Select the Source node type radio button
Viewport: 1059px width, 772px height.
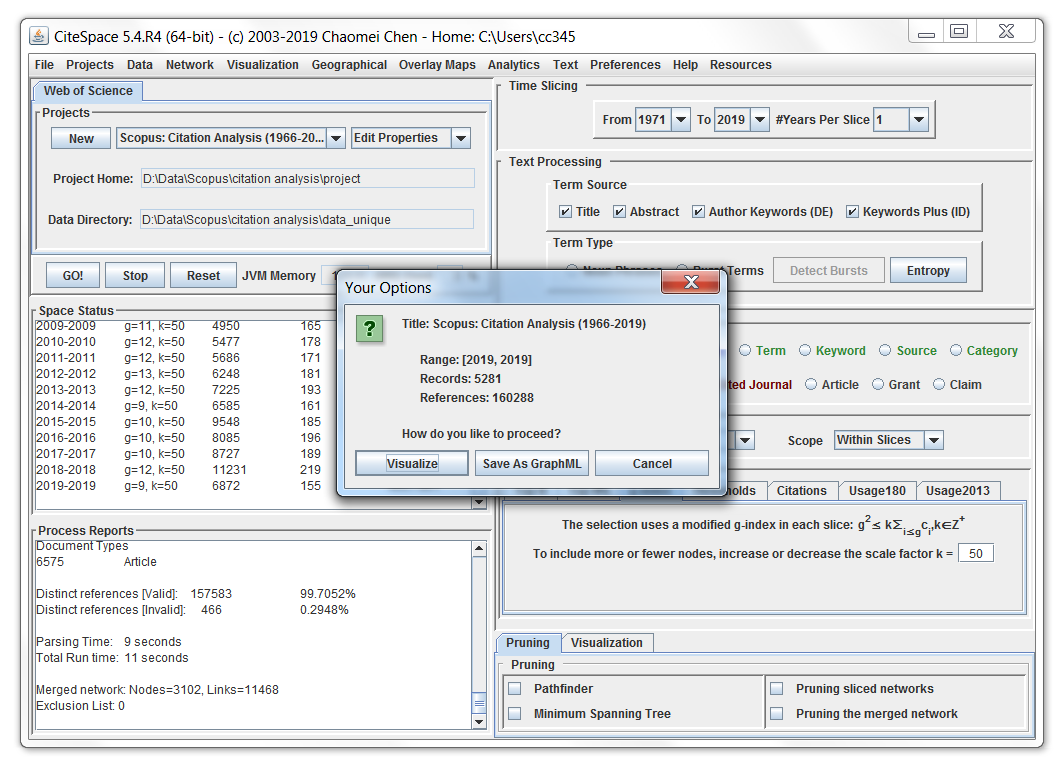[885, 350]
